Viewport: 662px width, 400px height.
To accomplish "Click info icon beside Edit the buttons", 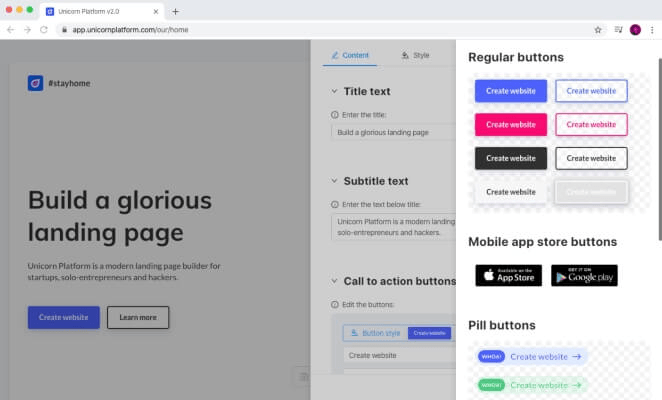I will (335, 305).
